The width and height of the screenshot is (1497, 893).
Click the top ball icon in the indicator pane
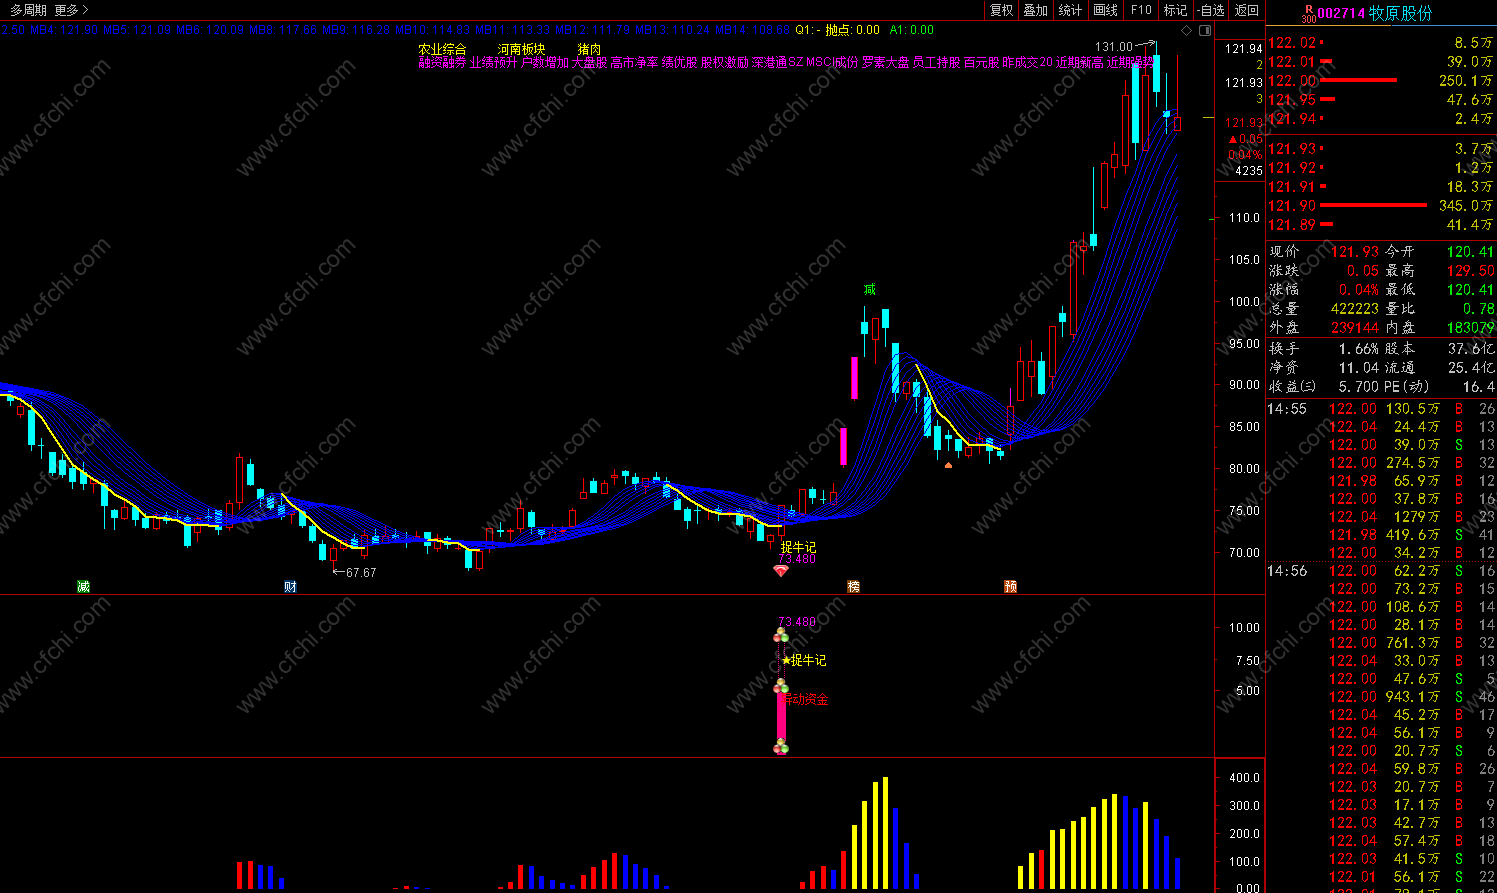(x=781, y=635)
